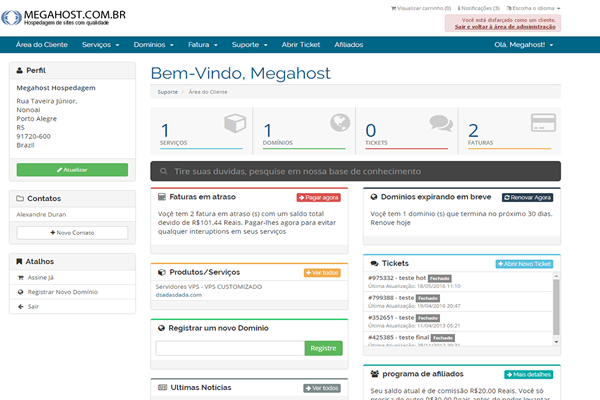The height and width of the screenshot is (400, 600).
Task: Expand the Serviços menu
Action: pos(100,45)
